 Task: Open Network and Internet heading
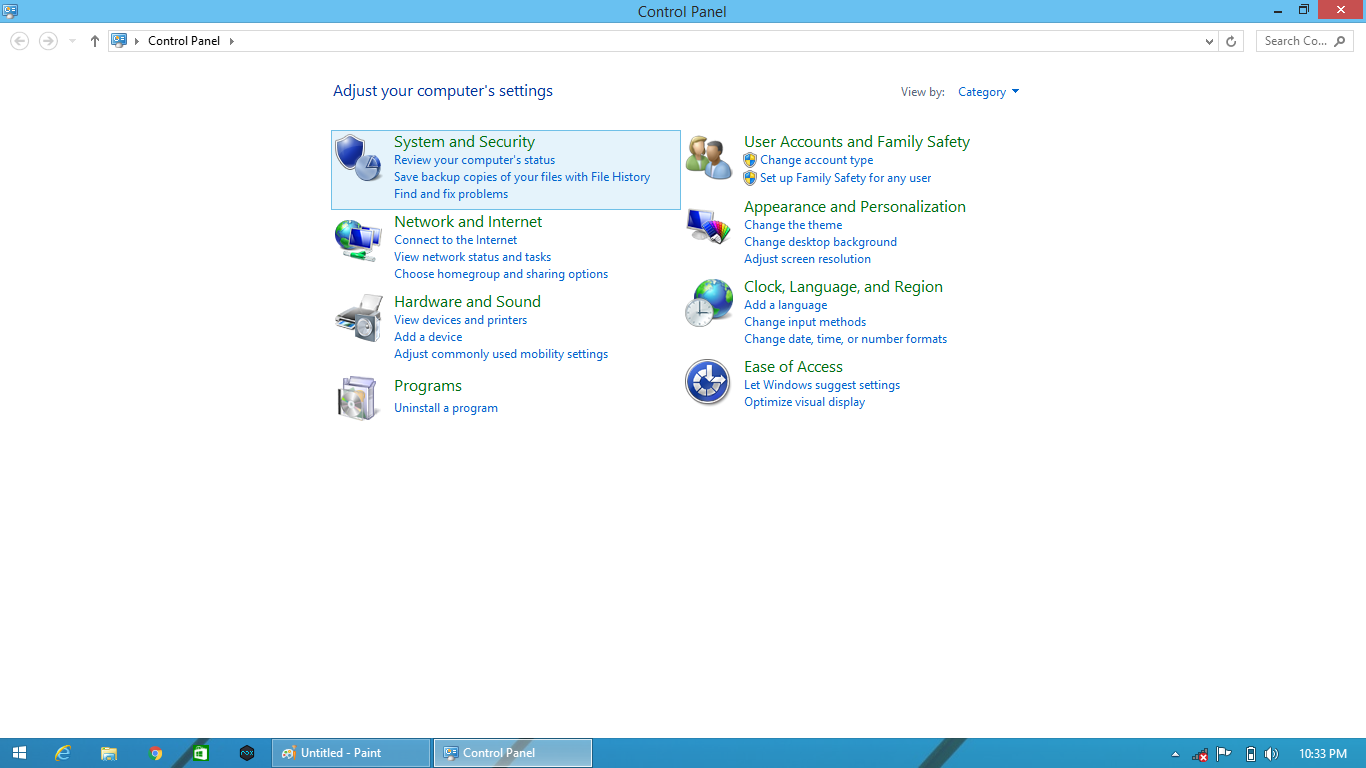tap(468, 222)
